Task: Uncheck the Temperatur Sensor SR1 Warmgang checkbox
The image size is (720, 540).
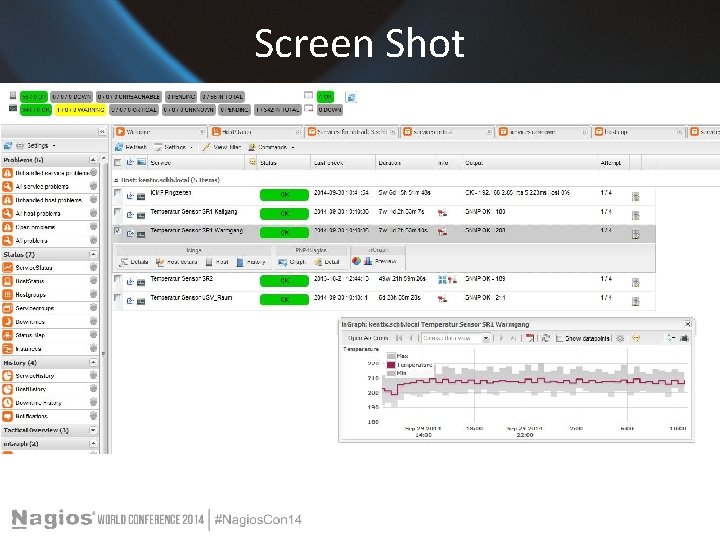Action: coord(118,231)
